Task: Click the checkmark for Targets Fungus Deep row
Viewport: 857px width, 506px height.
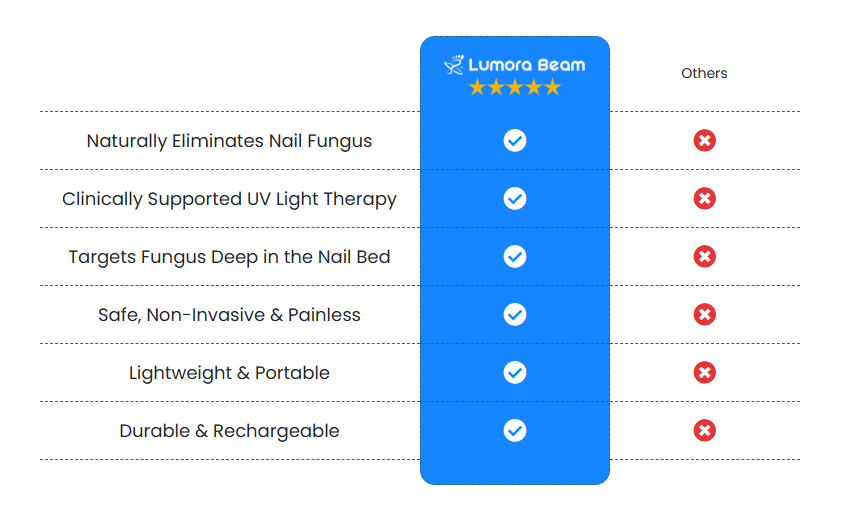Action: [515, 256]
